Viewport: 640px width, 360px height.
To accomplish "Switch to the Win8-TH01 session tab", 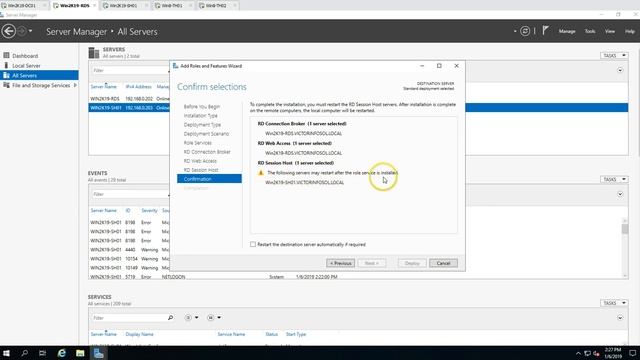I will click(x=172, y=6).
